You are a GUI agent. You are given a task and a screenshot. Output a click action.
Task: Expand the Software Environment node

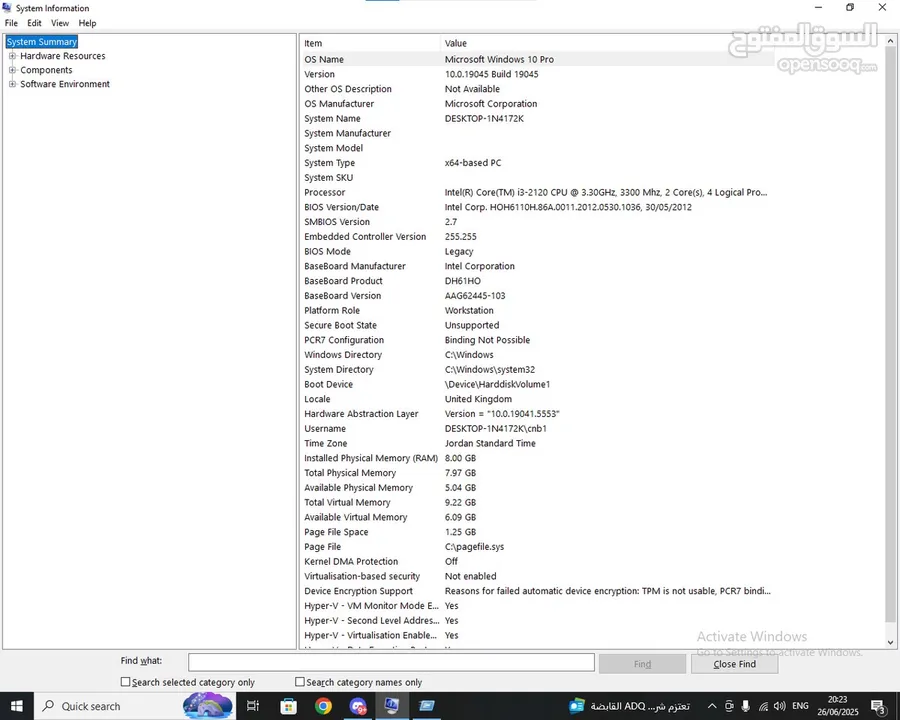pyautogui.click(x=12, y=84)
